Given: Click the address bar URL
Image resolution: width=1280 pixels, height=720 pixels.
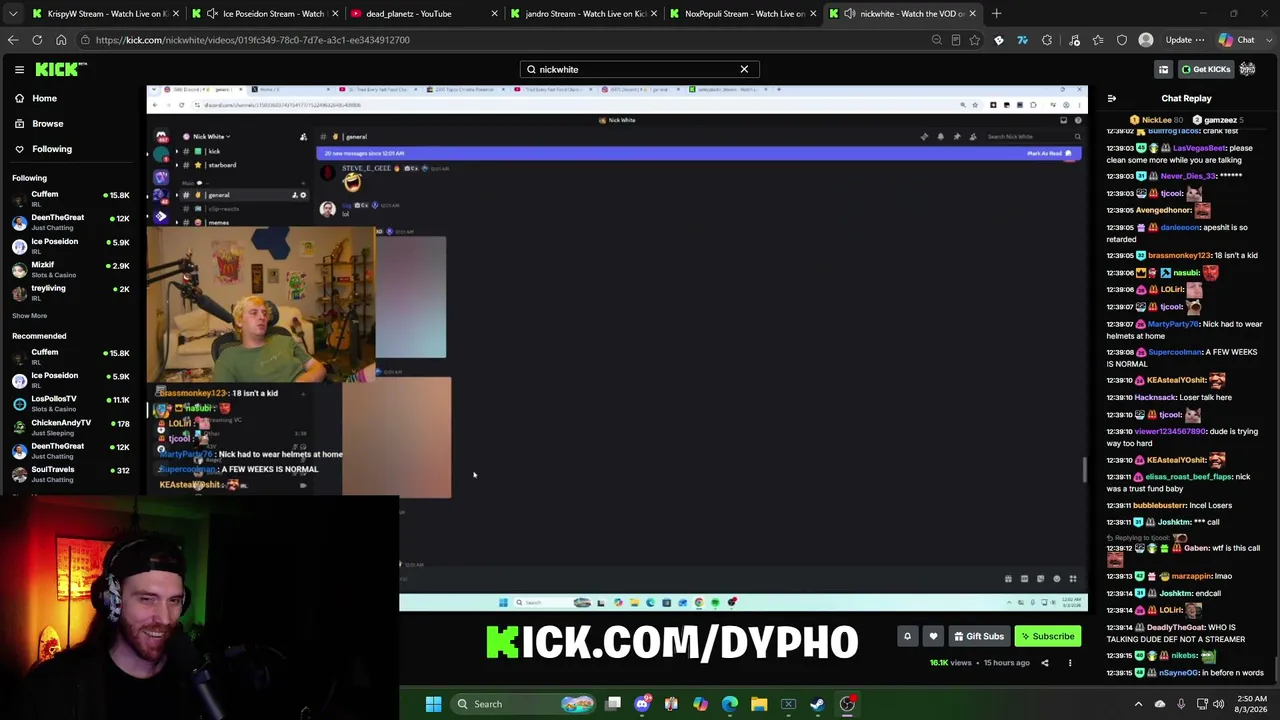Looking at the screenshot, I should pyautogui.click(x=253, y=40).
